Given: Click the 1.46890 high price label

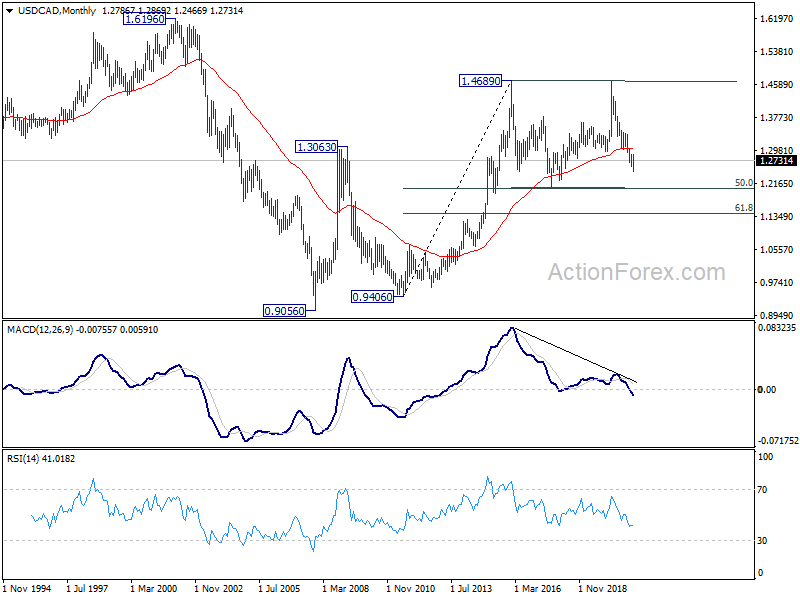Looking at the screenshot, I should pos(481,80).
